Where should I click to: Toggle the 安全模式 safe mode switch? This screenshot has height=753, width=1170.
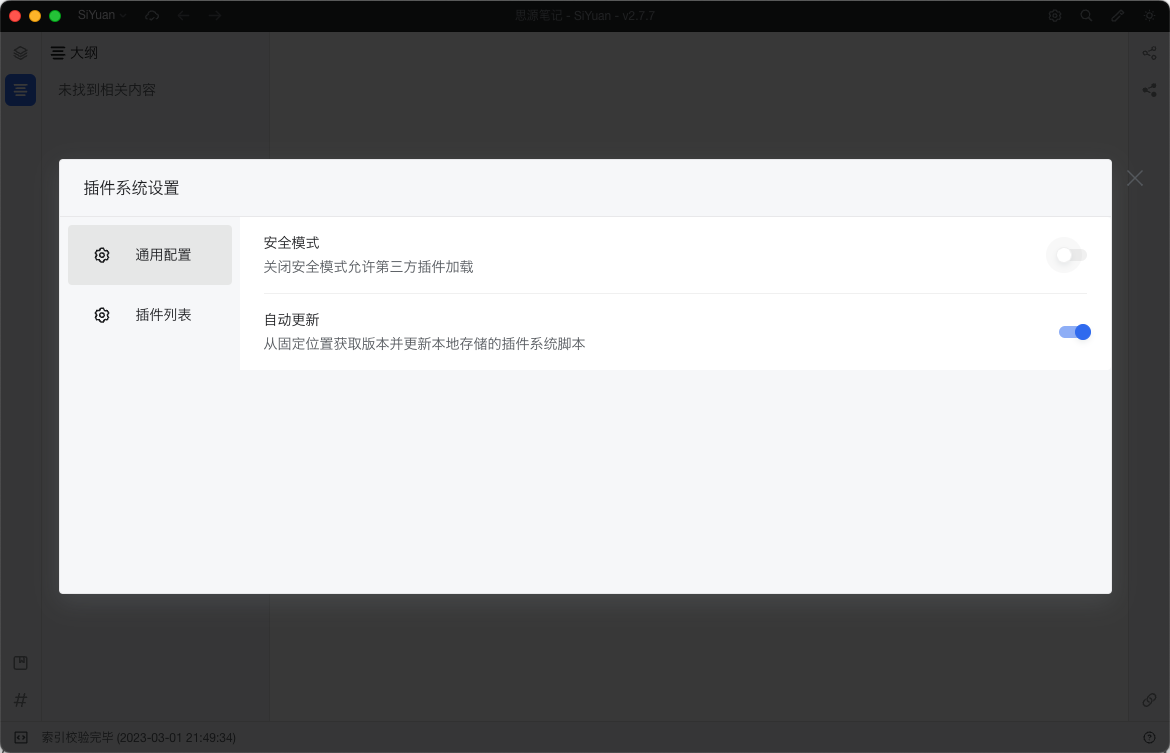click(1071, 255)
